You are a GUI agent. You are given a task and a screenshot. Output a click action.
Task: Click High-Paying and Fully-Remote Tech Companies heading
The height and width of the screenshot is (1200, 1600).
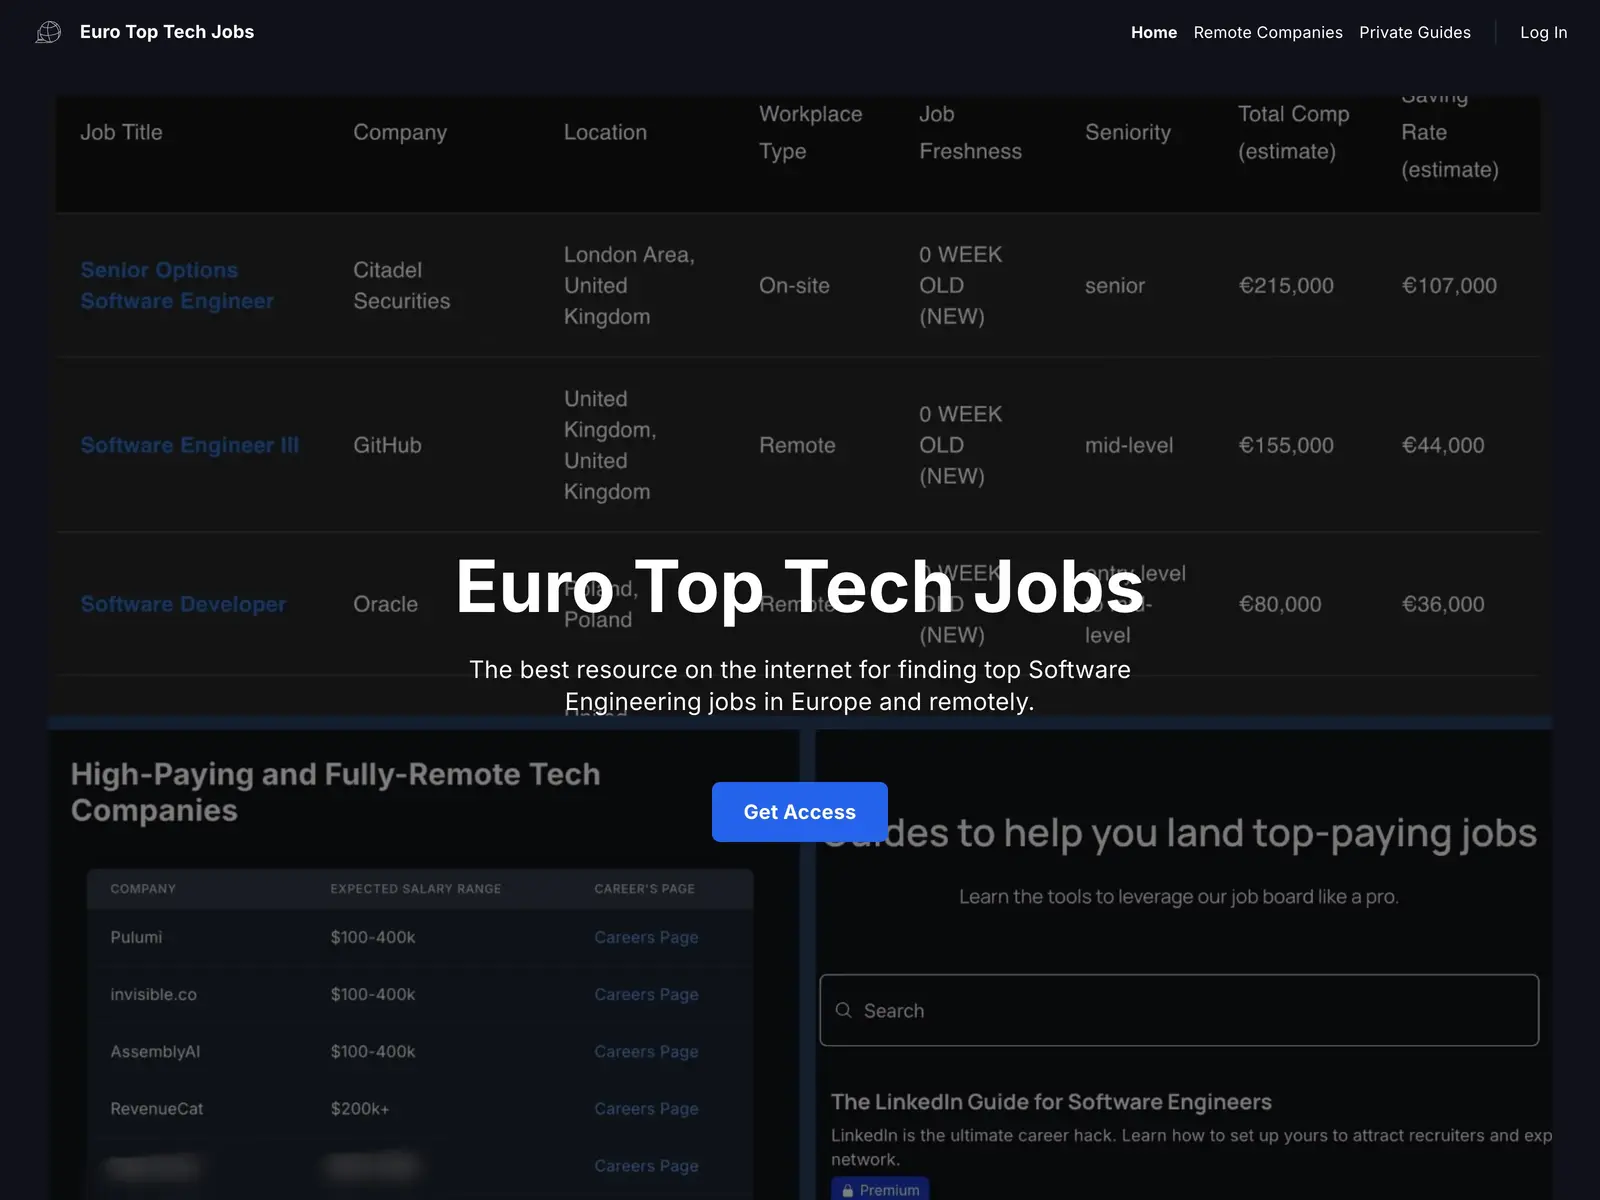pyautogui.click(x=335, y=792)
